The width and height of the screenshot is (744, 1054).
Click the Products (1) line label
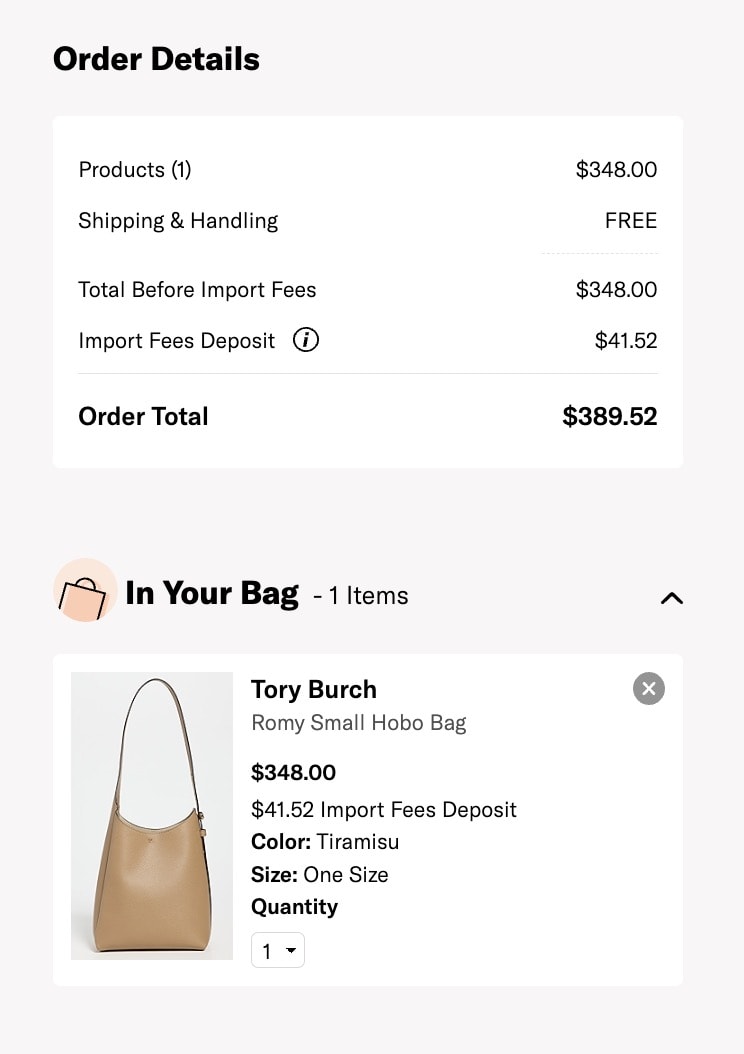point(134,169)
